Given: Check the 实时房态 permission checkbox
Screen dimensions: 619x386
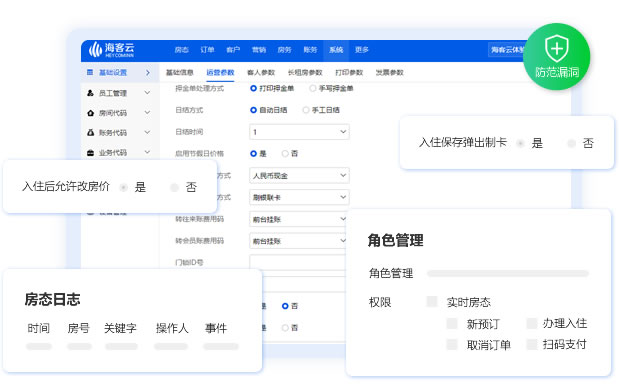Looking at the screenshot, I should coord(432,302).
